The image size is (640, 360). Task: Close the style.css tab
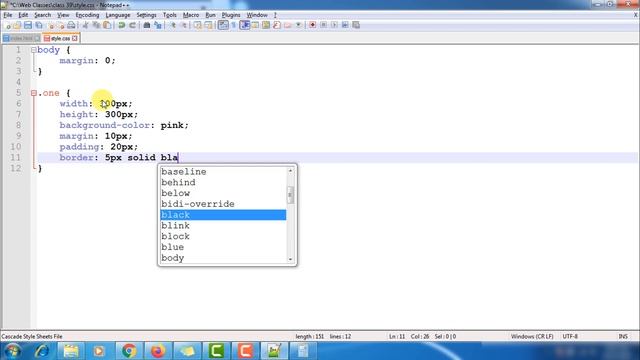tap(75, 38)
